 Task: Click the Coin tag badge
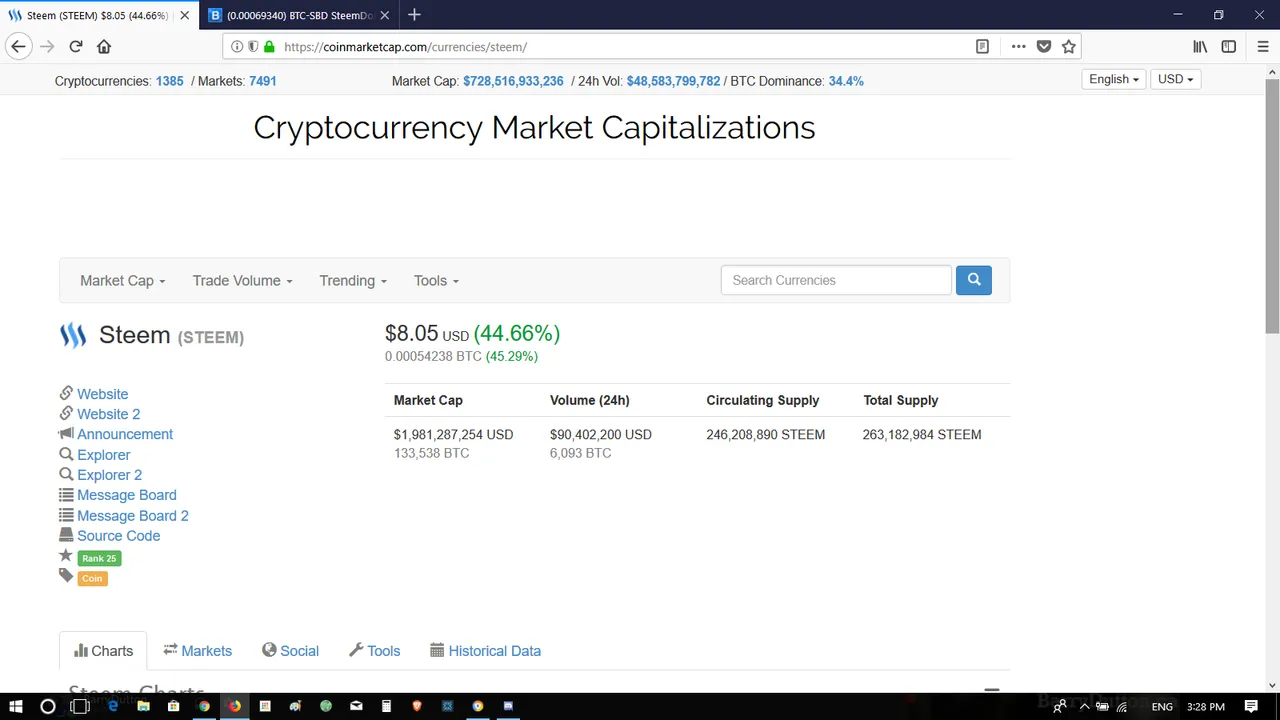(x=92, y=578)
